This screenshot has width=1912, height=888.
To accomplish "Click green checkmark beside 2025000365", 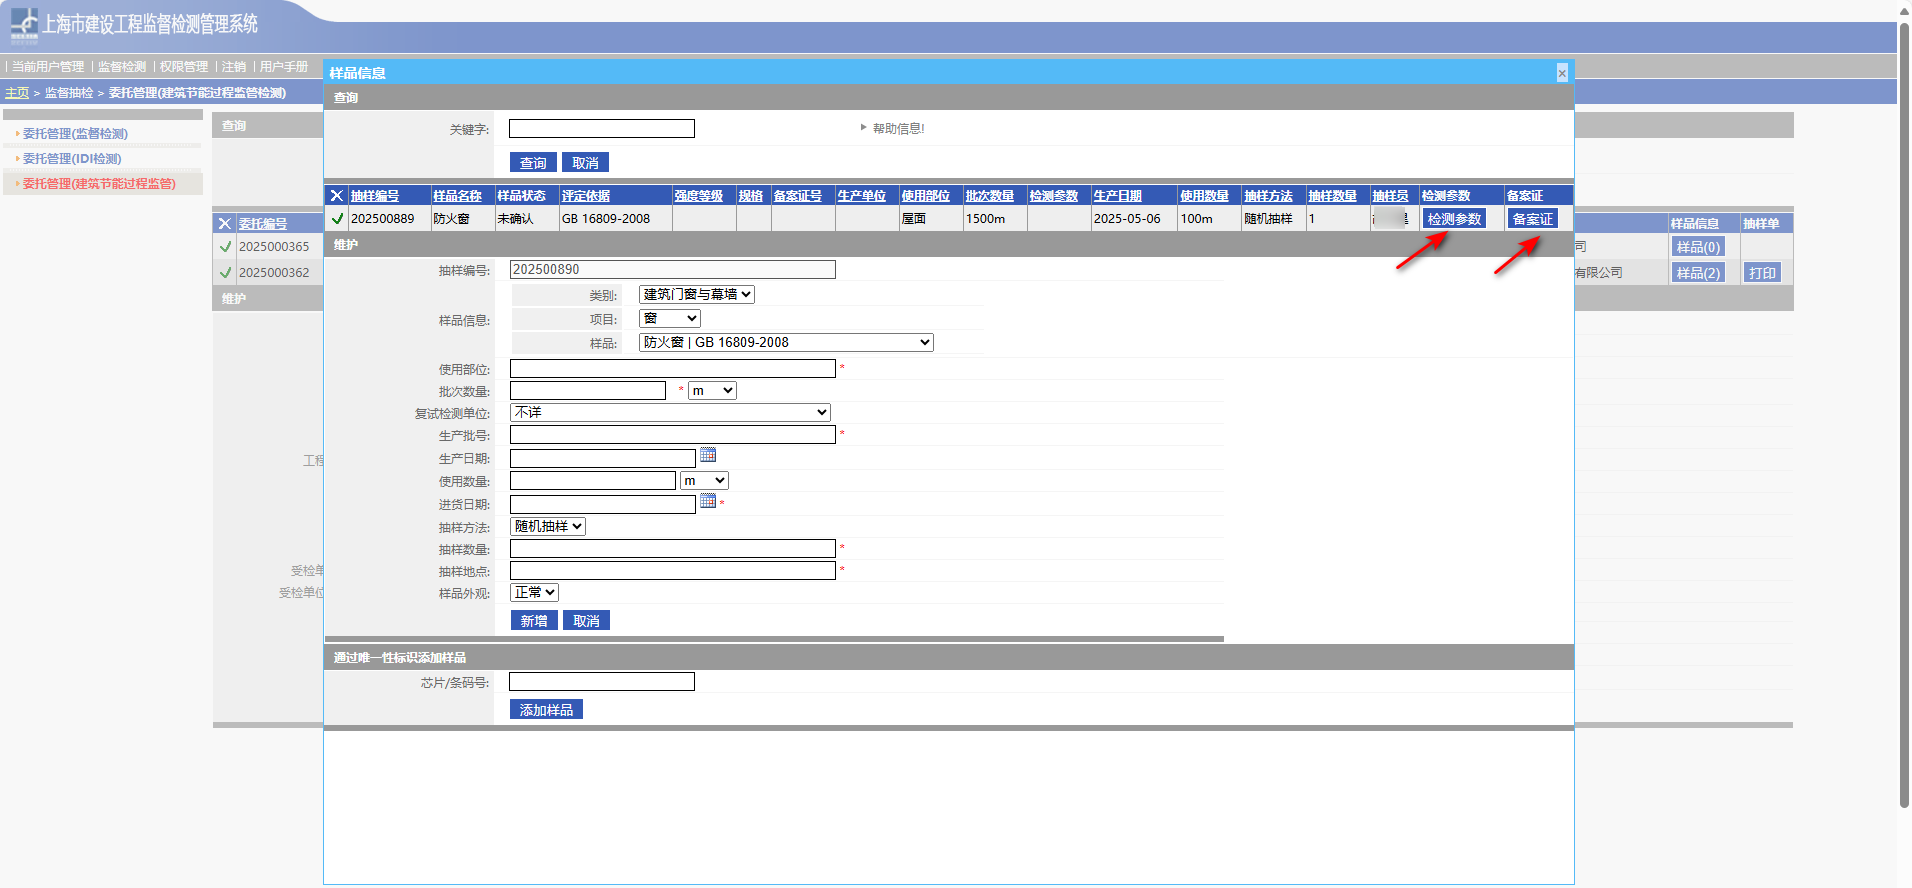I will [225, 247].
